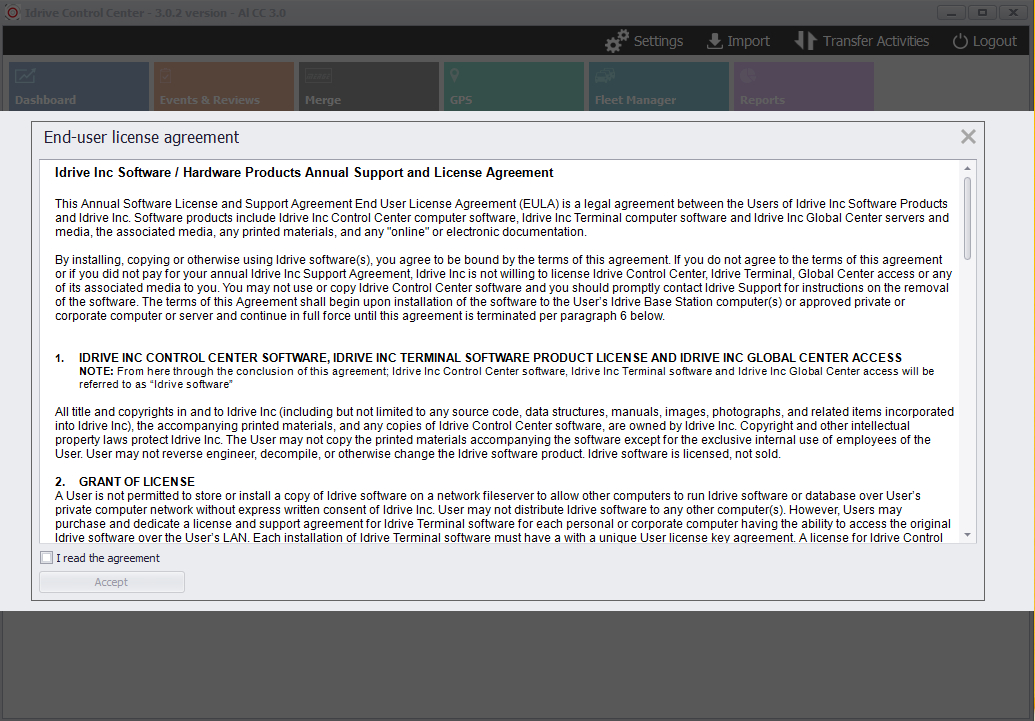Click the Idrive logo in the title bar
Screen dimensions: 1035x721
[12, 11]
